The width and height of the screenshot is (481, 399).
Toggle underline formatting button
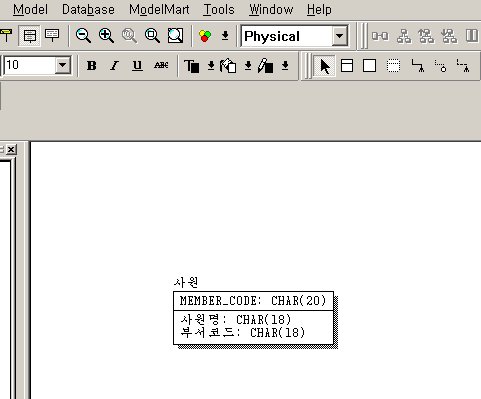pyautogui.click(x=137, y=66)
